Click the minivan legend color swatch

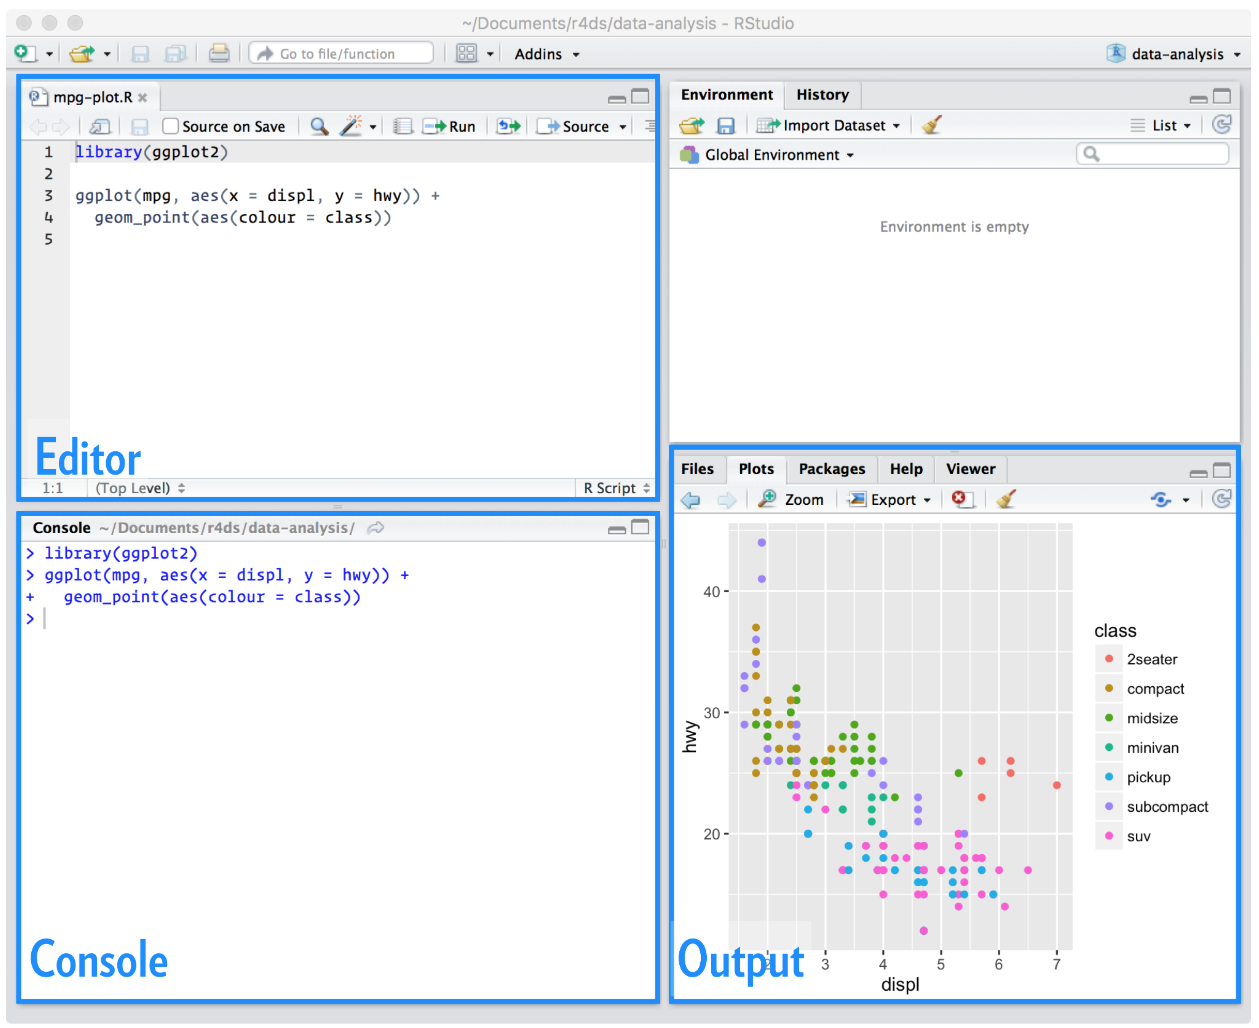(x=1109, y=748)
